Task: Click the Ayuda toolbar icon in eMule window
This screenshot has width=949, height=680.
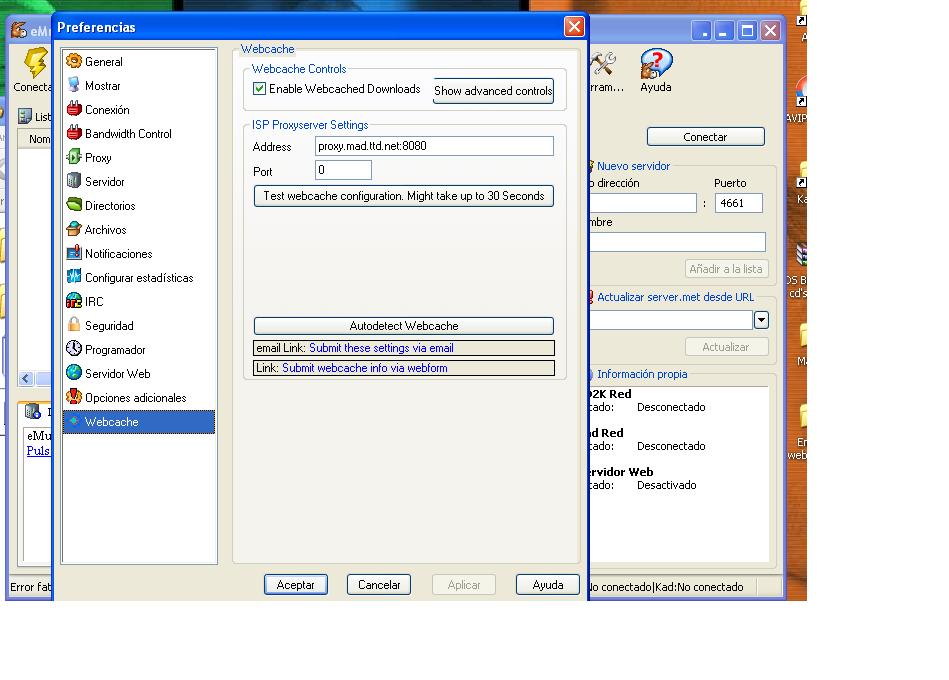Action: (x=656, y=64)
